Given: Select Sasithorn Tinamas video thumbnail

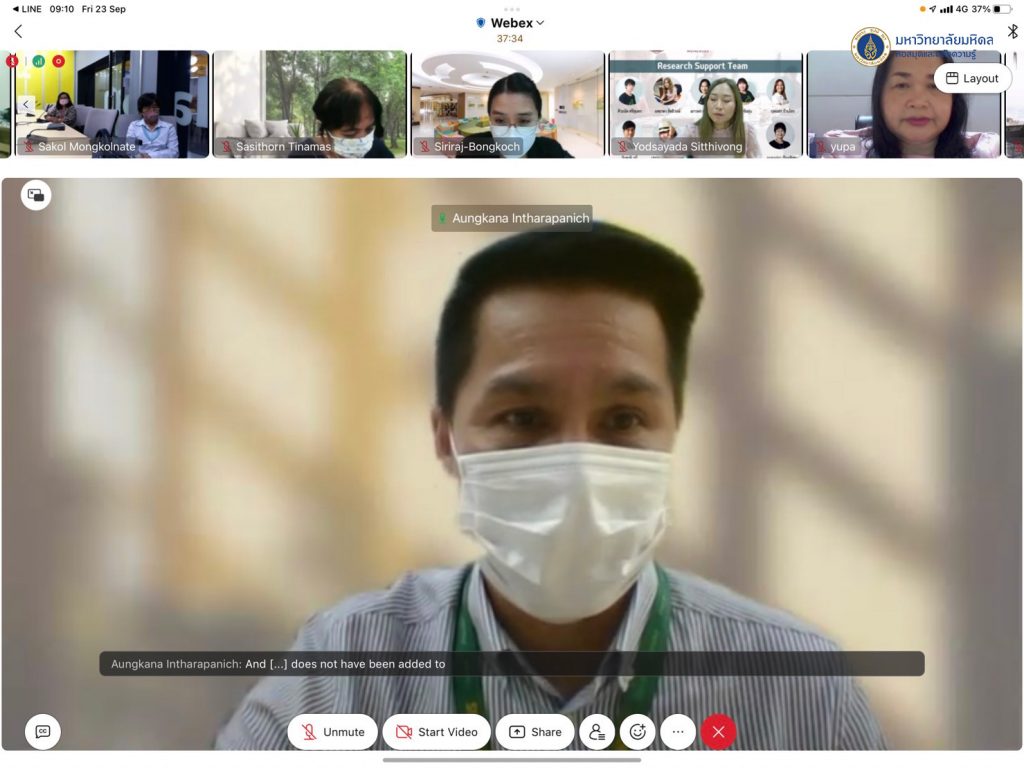Looking at the screenshot, I should point(310,104).
